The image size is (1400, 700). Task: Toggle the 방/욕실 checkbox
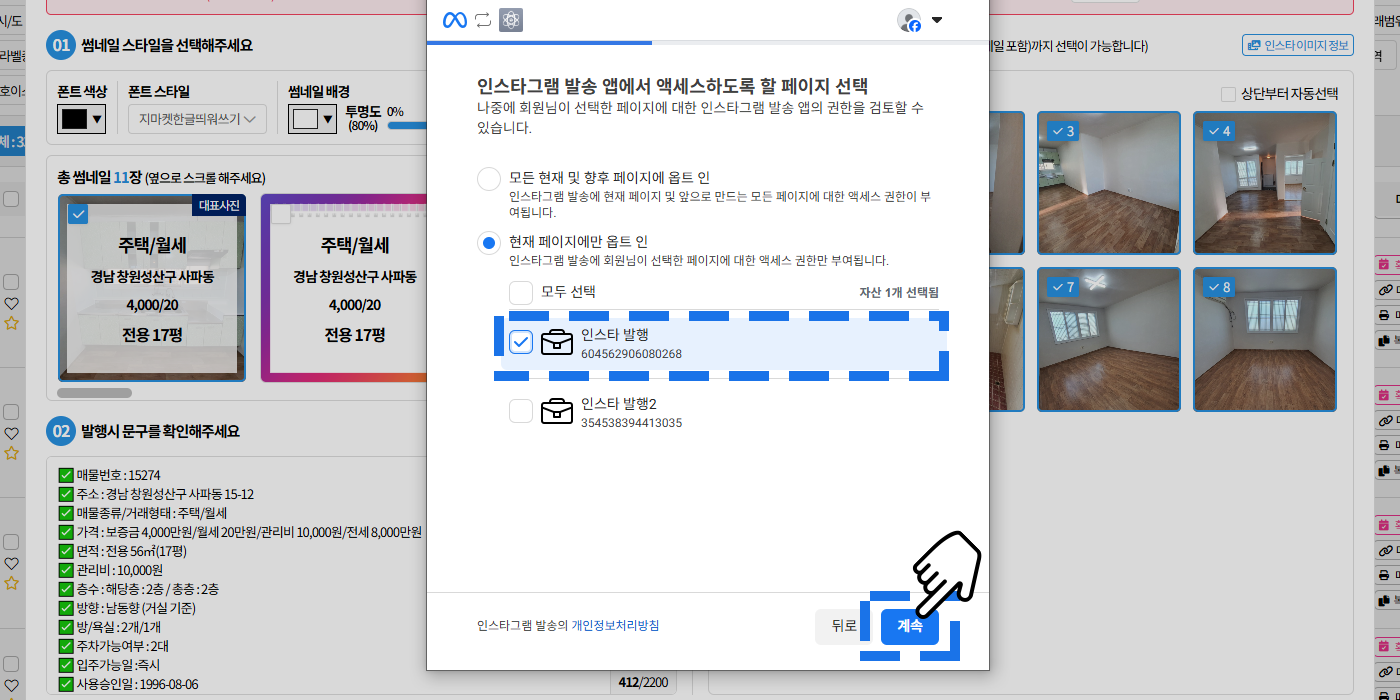pos(66,627)
